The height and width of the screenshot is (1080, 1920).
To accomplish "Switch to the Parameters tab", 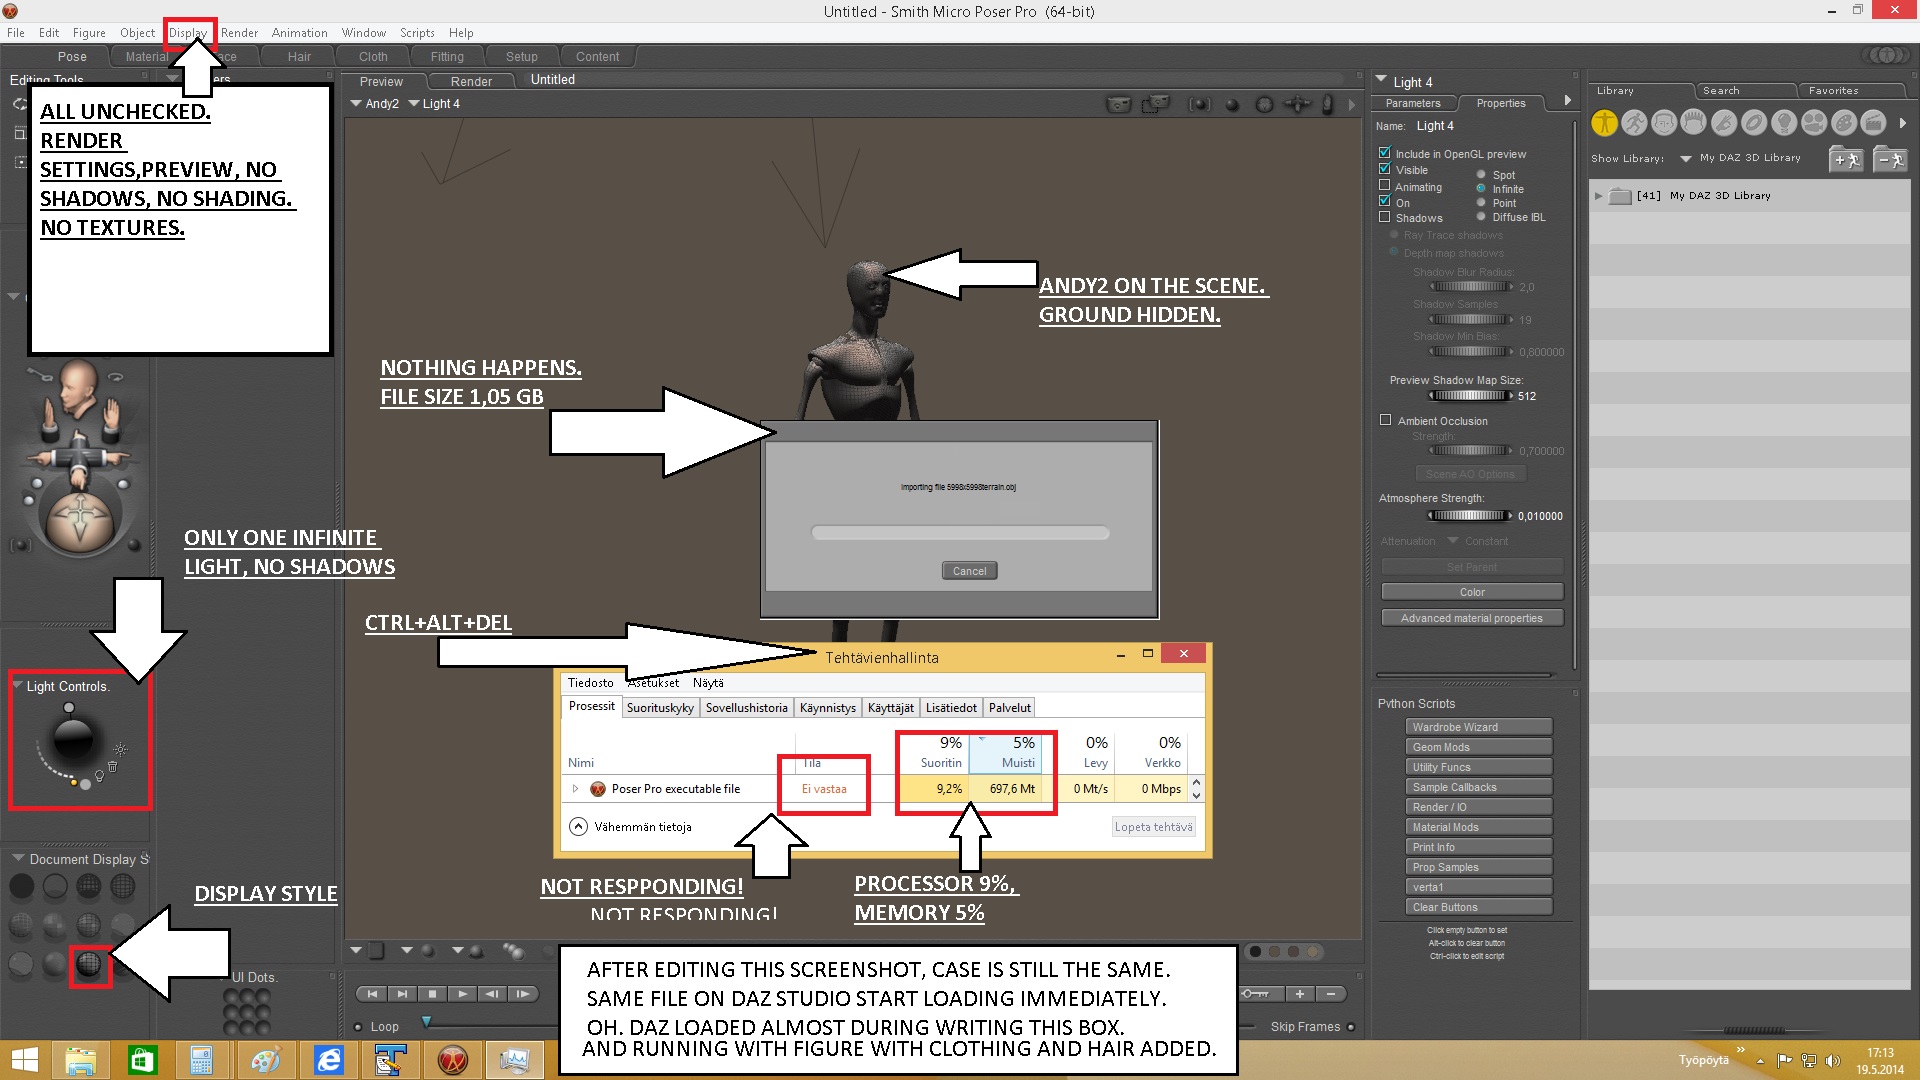I will 1412,103.
